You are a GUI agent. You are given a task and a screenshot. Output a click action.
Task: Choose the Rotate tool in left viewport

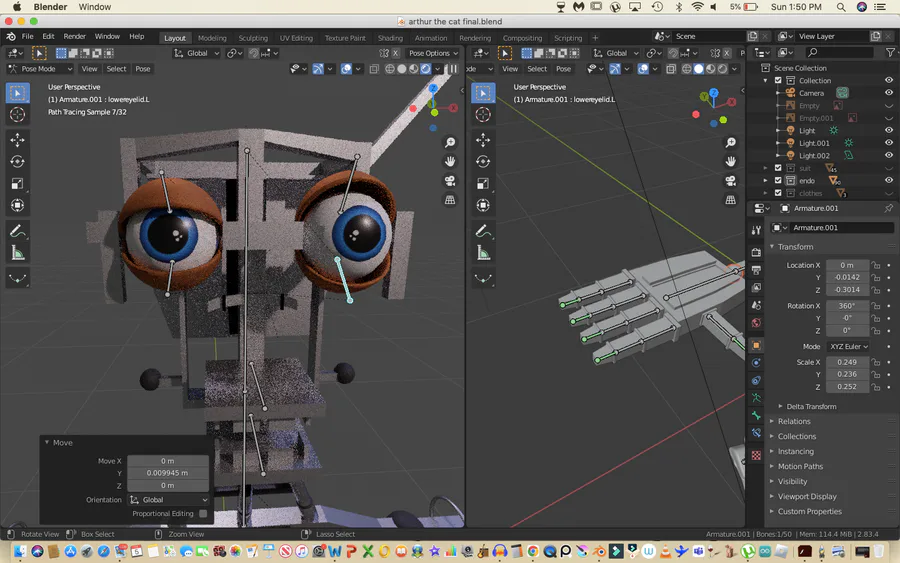tap(17, 162)
